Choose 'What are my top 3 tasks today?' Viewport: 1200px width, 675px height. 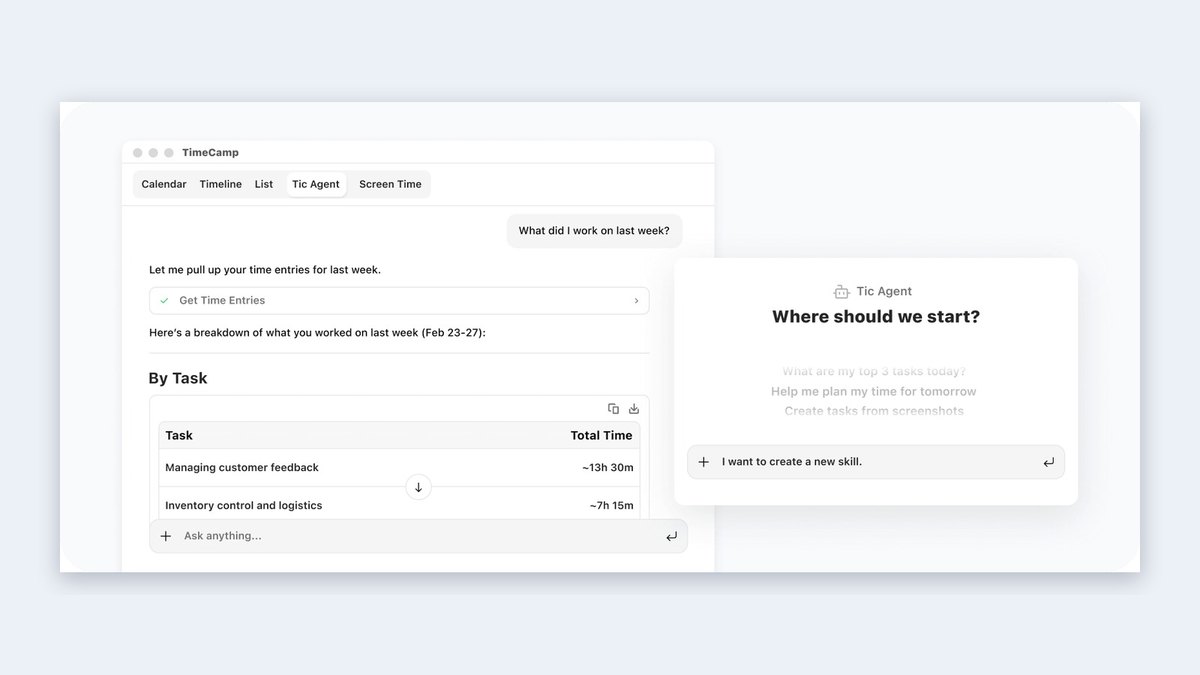point(874,371)
